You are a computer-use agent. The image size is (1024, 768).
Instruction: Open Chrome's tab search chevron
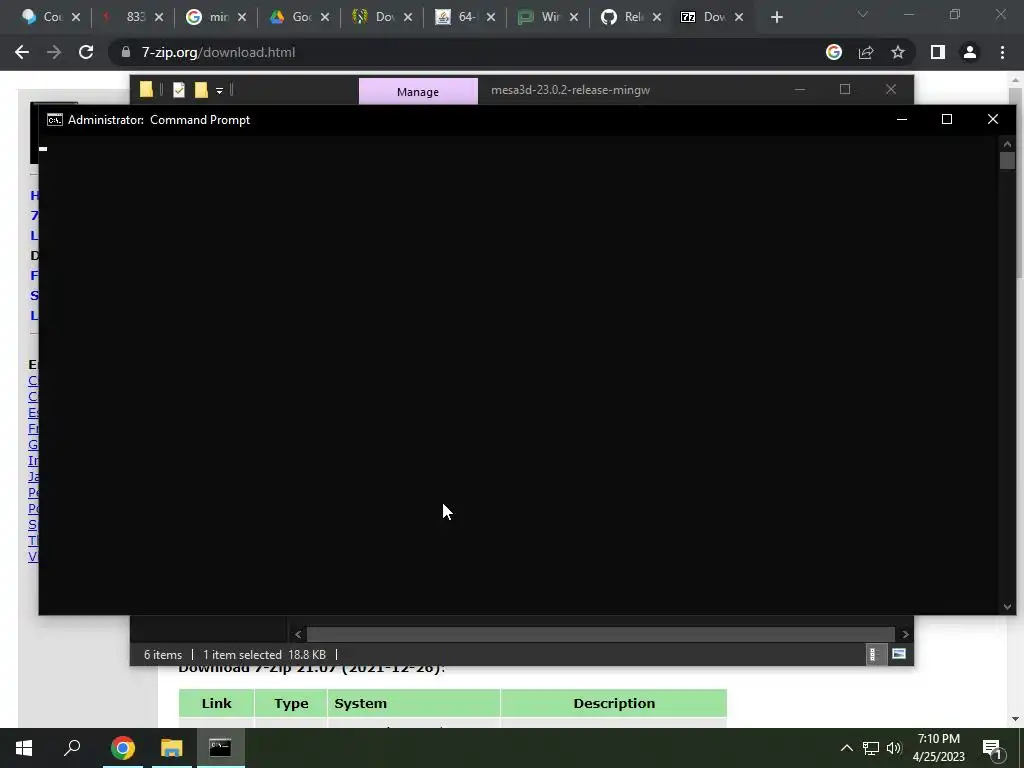863,14
